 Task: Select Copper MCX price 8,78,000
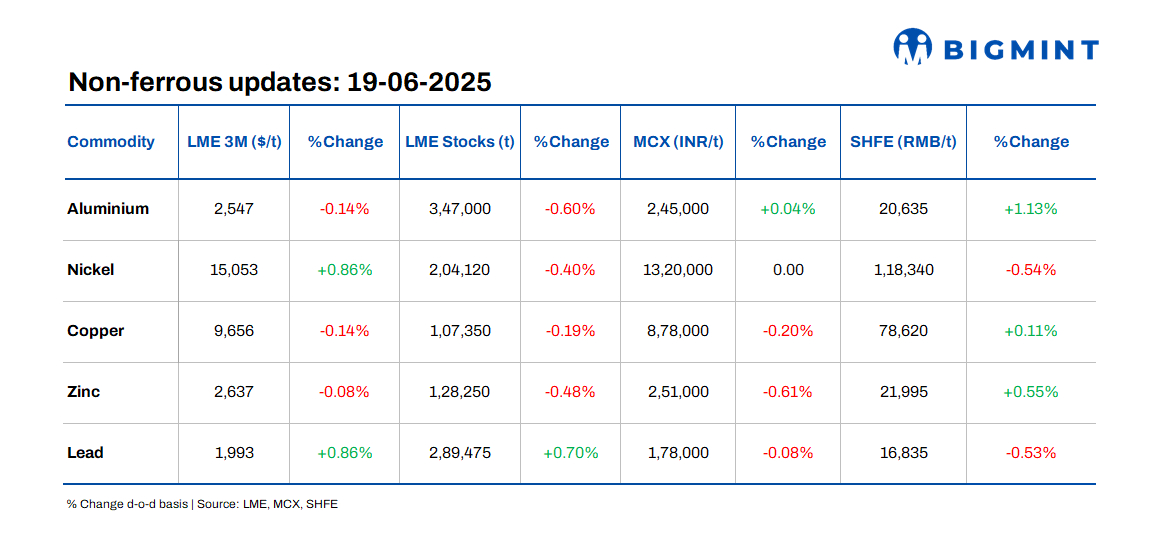tap(678, 331)
